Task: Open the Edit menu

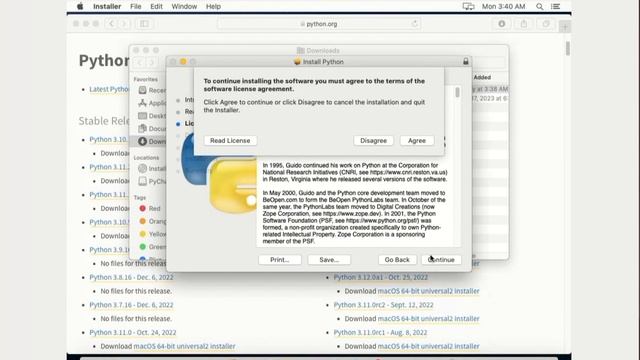Action: (x=156, y=6)
